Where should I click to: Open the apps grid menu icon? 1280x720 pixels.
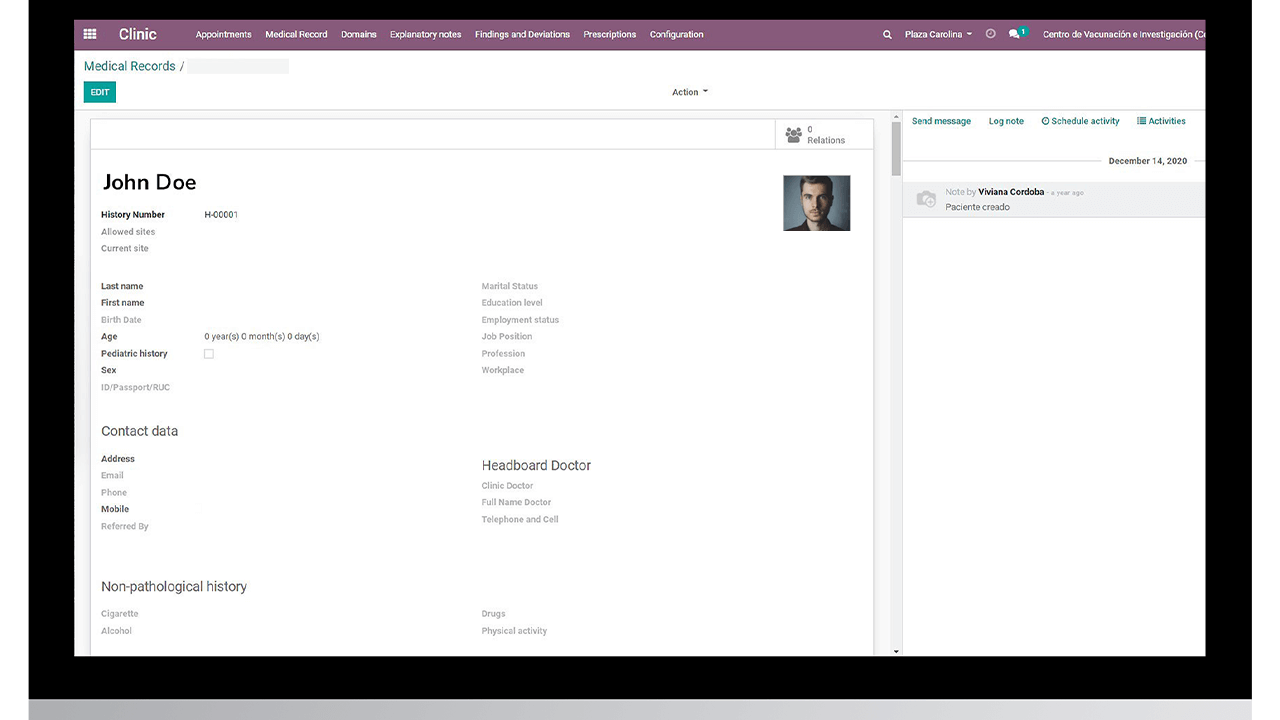(90, 34)
